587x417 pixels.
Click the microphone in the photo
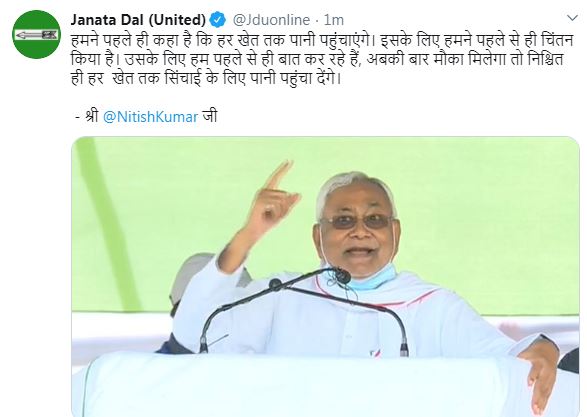[341, 276]
